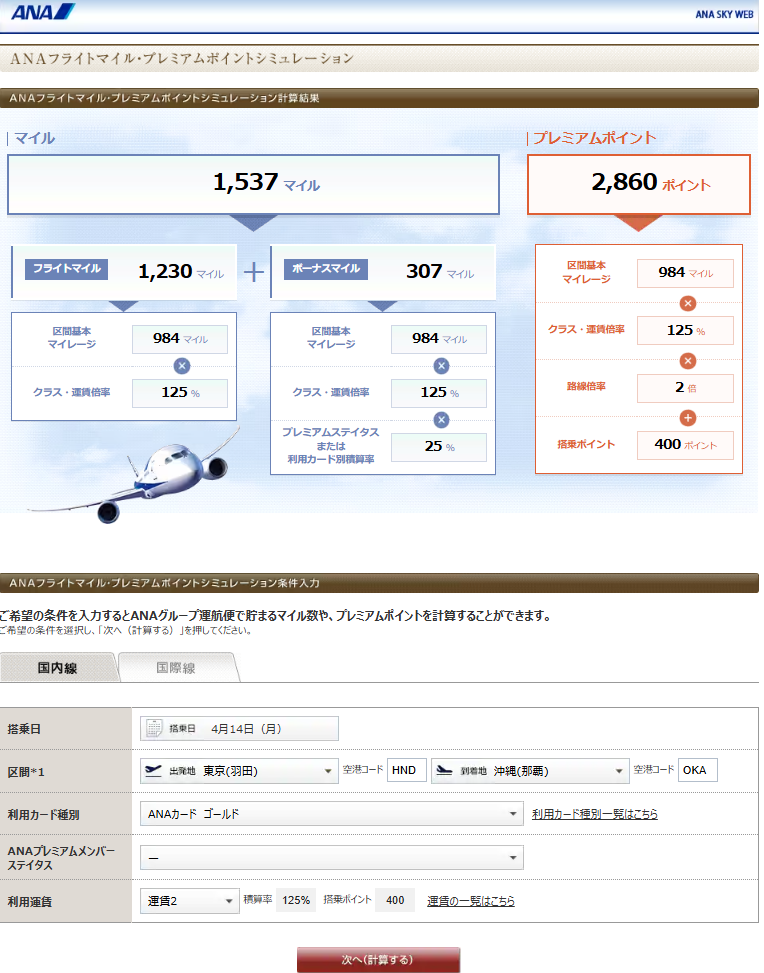
Task: Click the 1,230 flight miles value
Action: coord(181,272)
